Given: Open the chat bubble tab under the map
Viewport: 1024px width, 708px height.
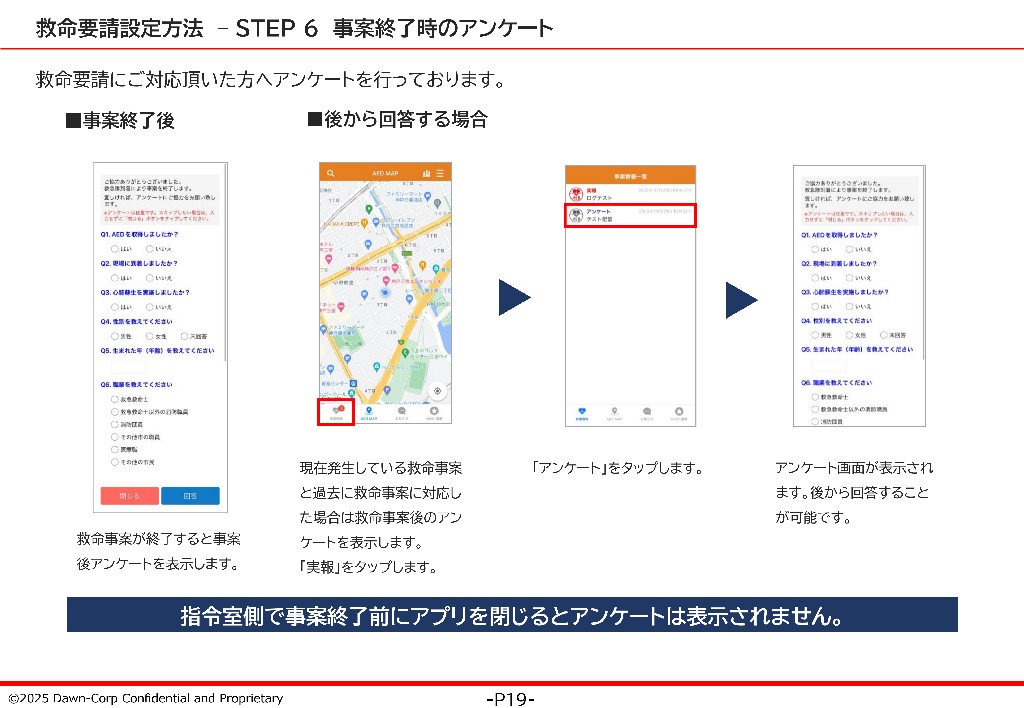Looking at the screenshot, I should point(402,412).
